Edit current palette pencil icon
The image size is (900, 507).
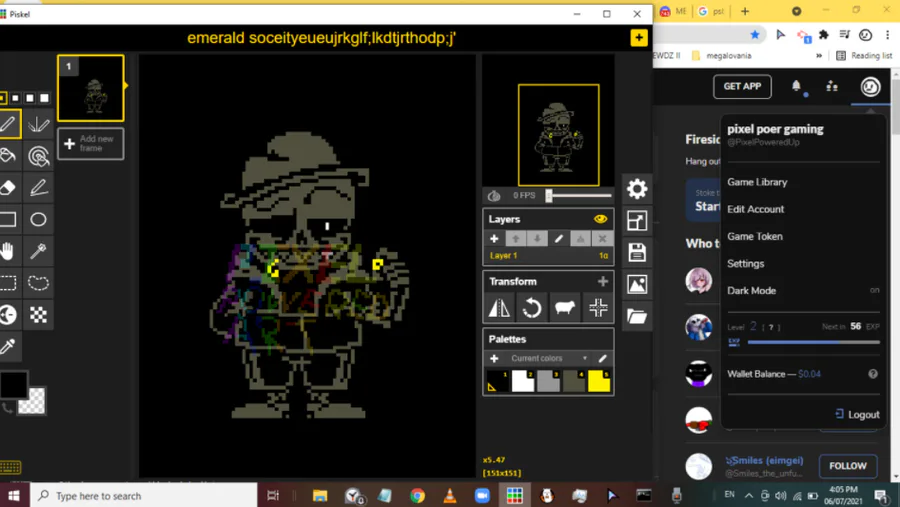point(602,358)
